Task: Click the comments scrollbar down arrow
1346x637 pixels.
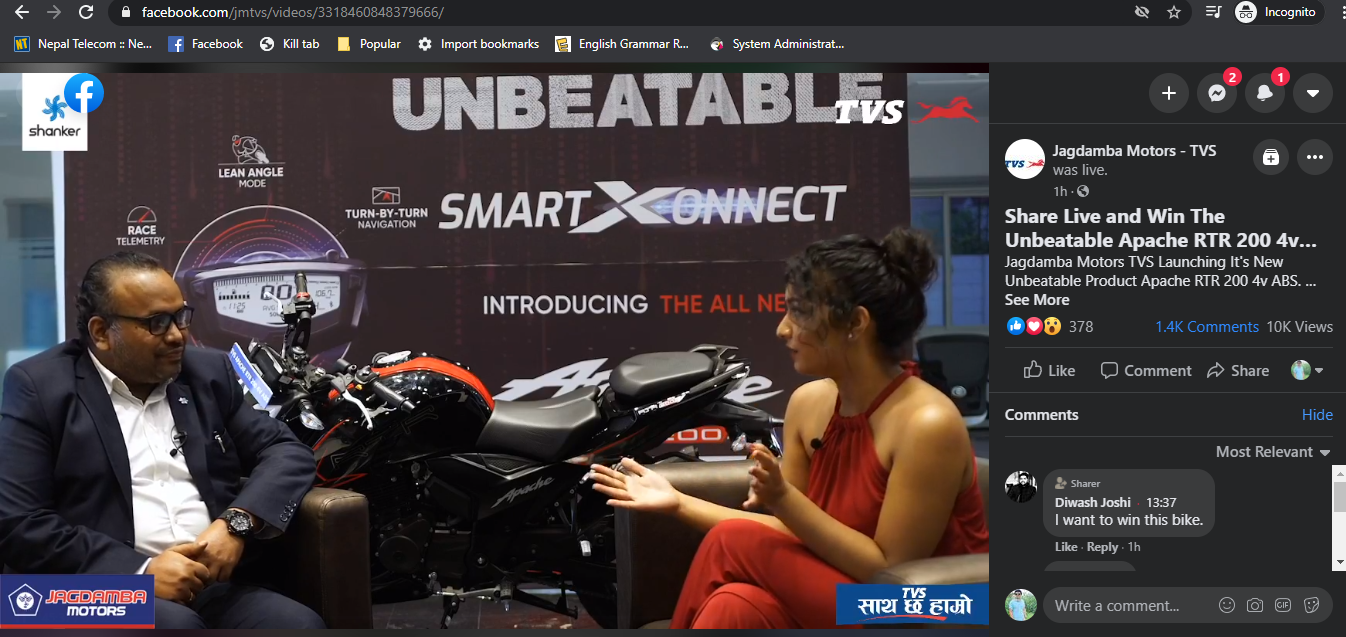Action: pyautogui.click(x=1339, y=562)
